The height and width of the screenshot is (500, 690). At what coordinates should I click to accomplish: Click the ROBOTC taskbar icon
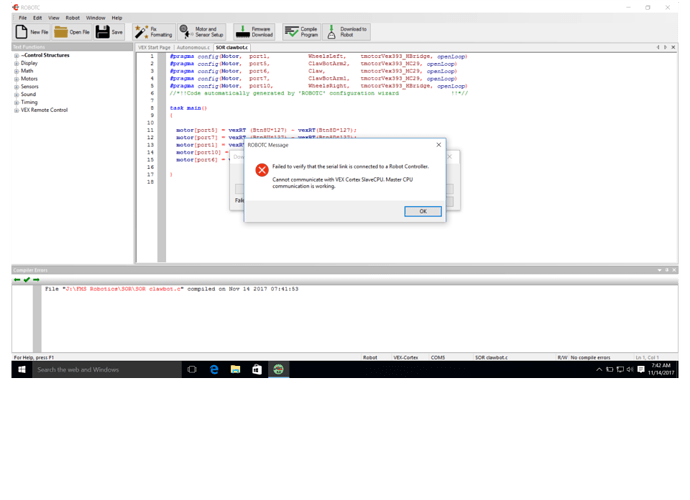point(278,370)
